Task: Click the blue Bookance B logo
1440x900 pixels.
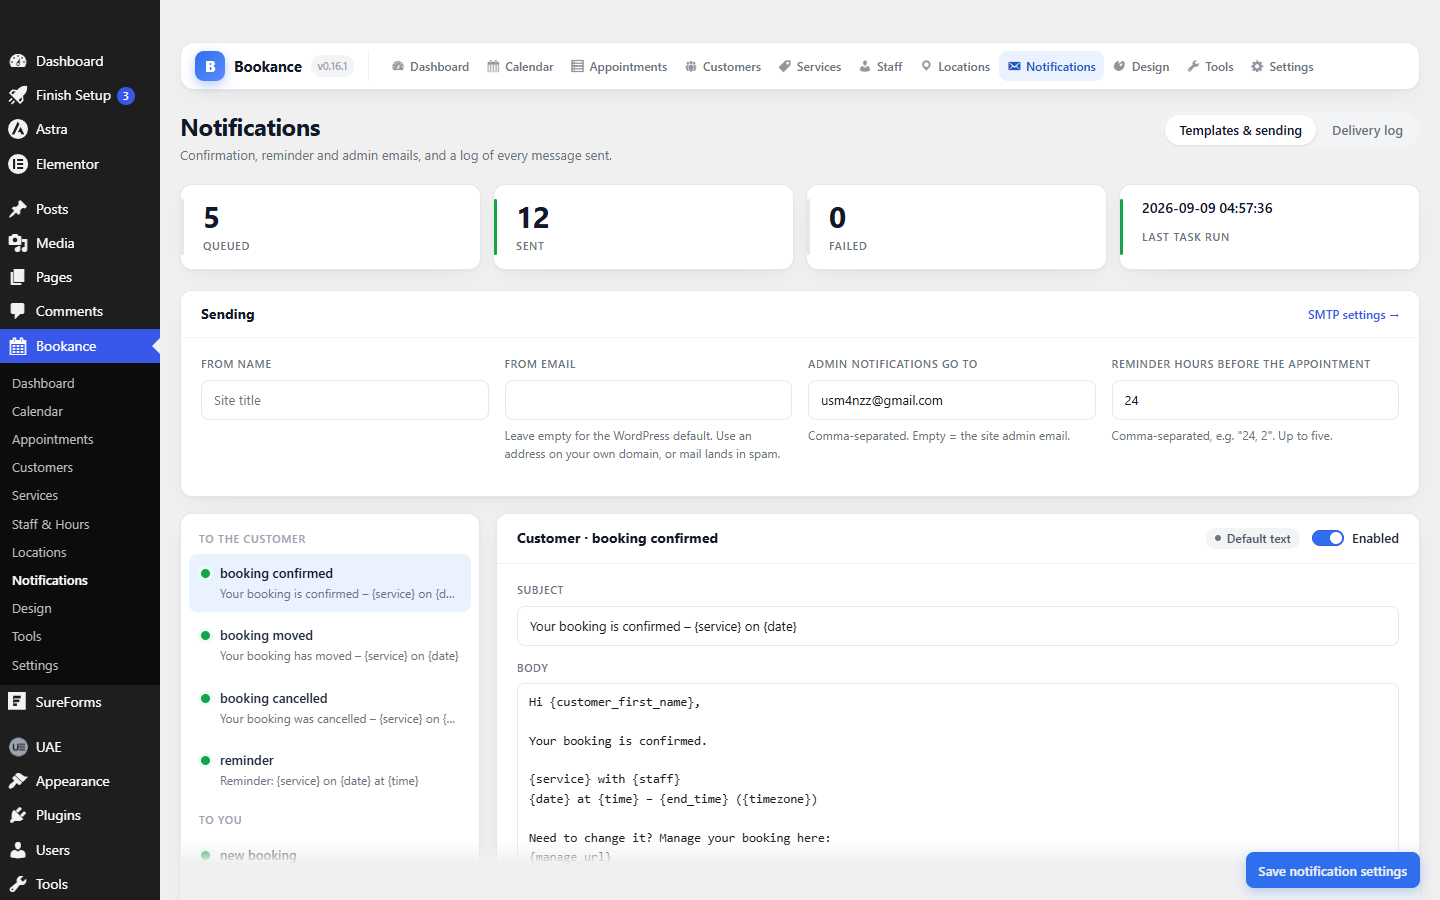Action: [210, 66]
